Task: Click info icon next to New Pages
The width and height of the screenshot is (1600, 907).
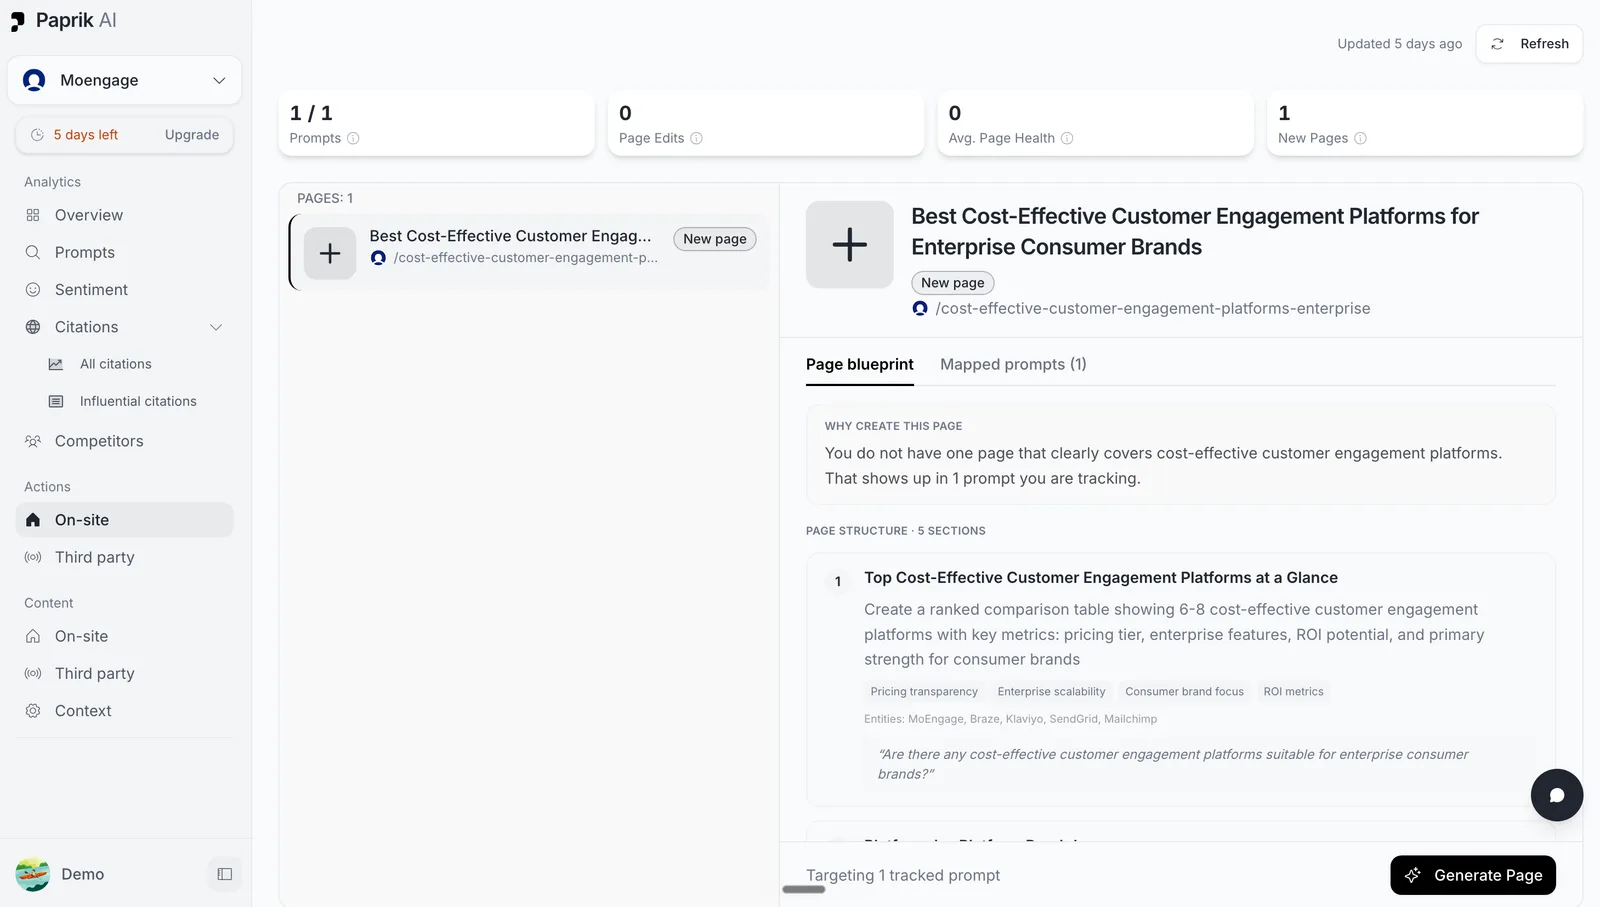Action: coord(1360,138)
